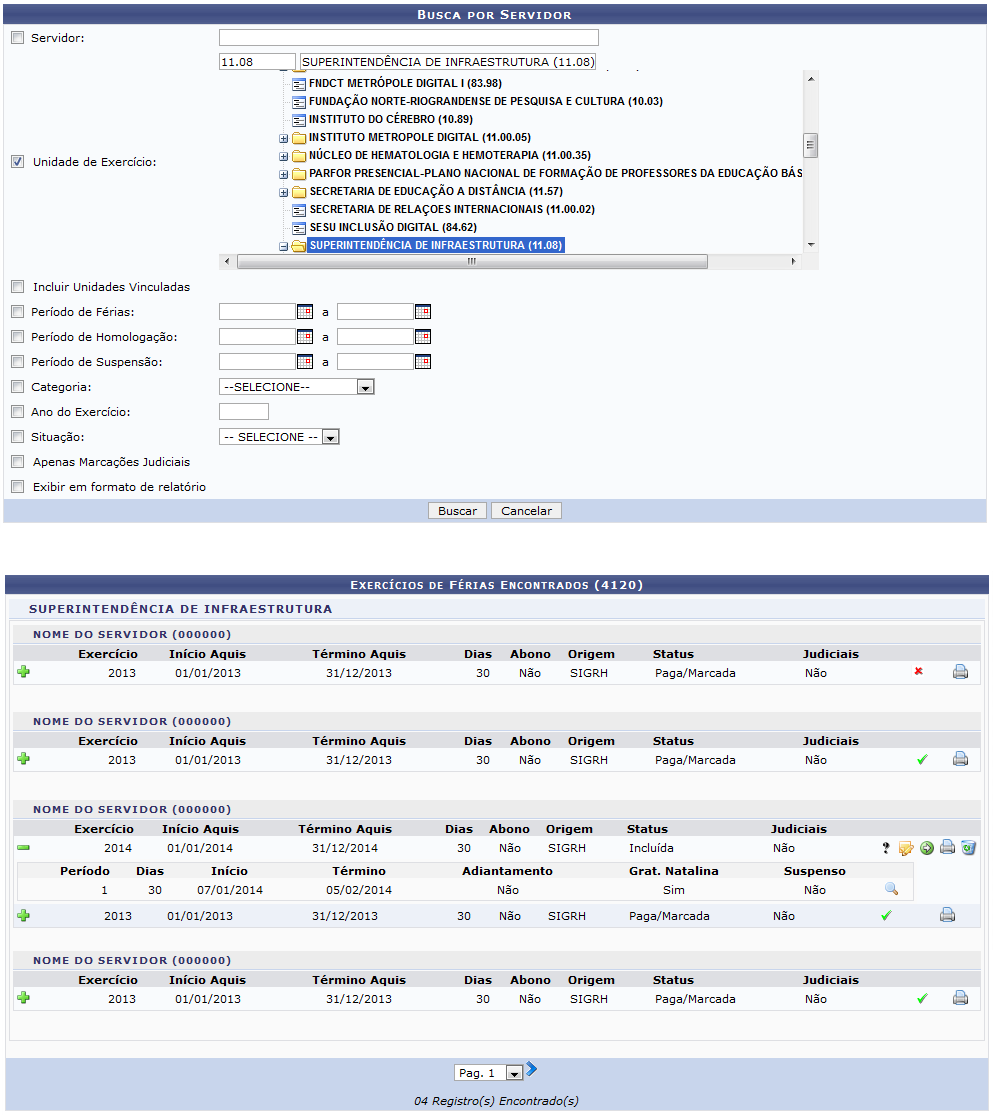Click the Servidor name input field
Screen dimensions: 996x1115
[409, 38]
